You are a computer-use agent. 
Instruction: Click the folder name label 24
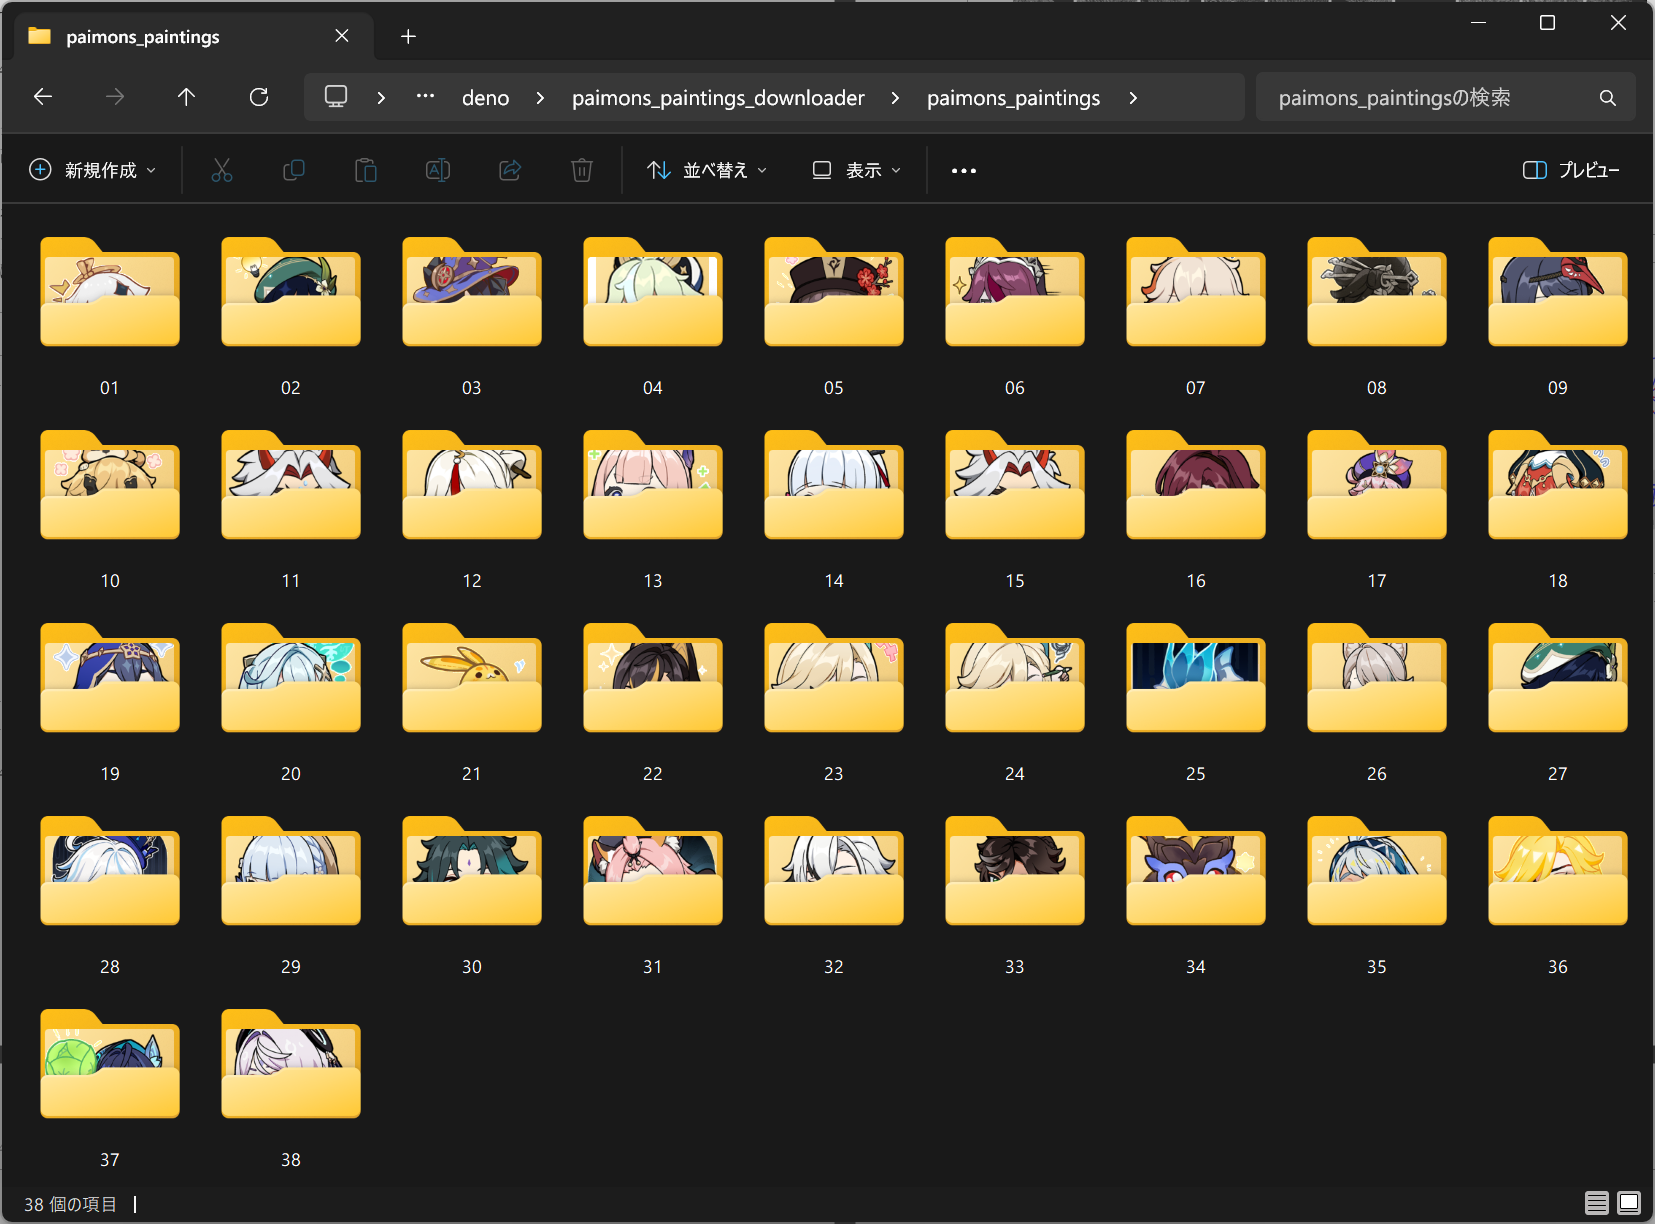coord(1015,774)
